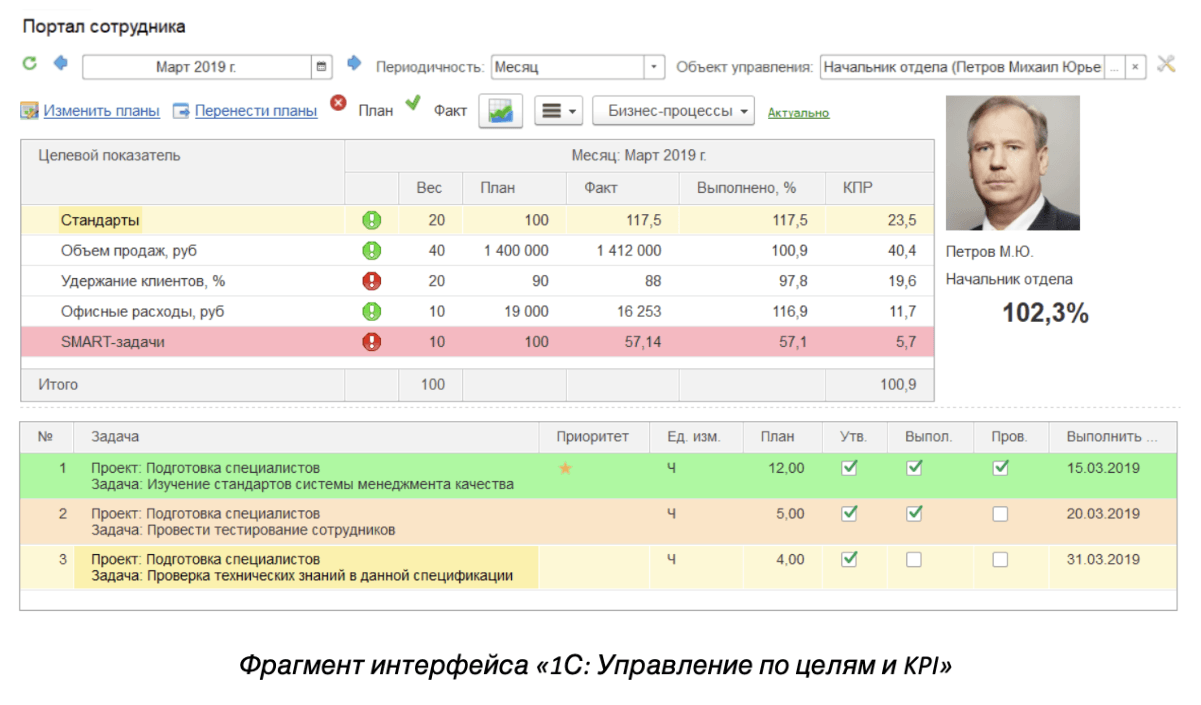Image resolution: width=1201 pixels, height=705 pixels.
Task: Click the green check Fact icon
Action: 413,102
